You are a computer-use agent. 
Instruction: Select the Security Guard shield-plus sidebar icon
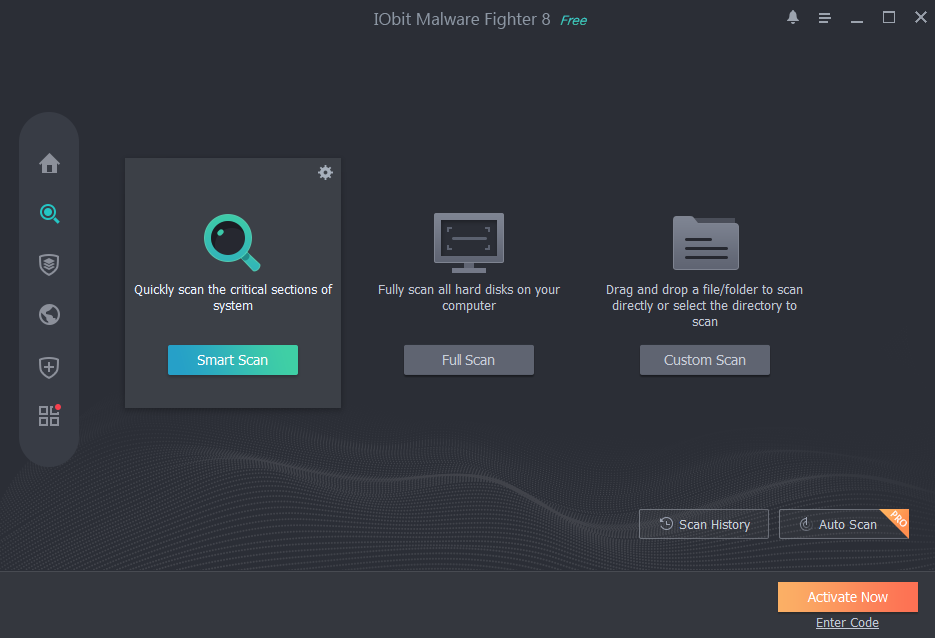[48, 367]
